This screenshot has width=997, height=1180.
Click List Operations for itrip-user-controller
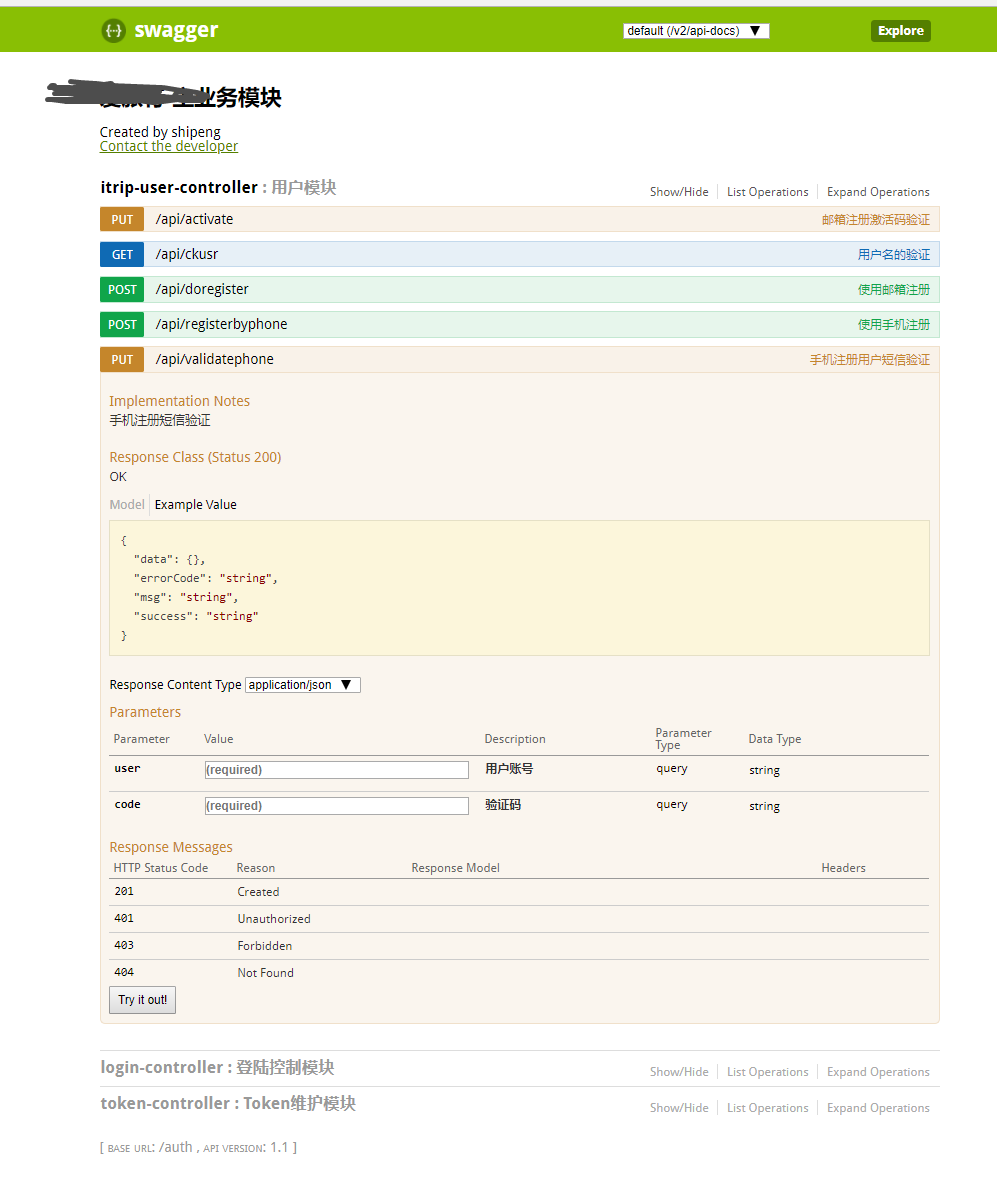point(768,192)
